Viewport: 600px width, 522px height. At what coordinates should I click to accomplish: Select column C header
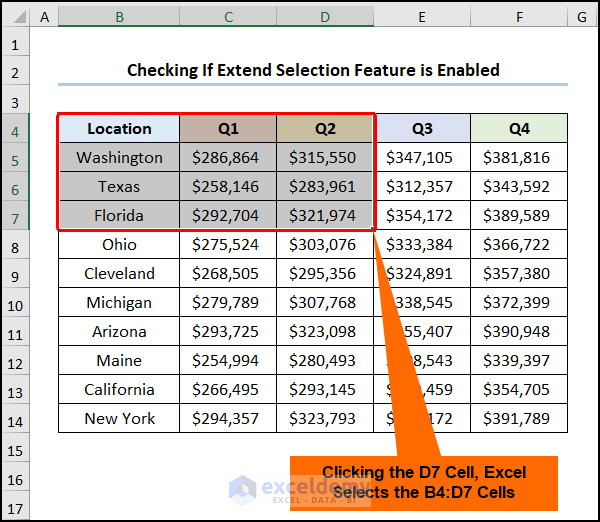229,17
